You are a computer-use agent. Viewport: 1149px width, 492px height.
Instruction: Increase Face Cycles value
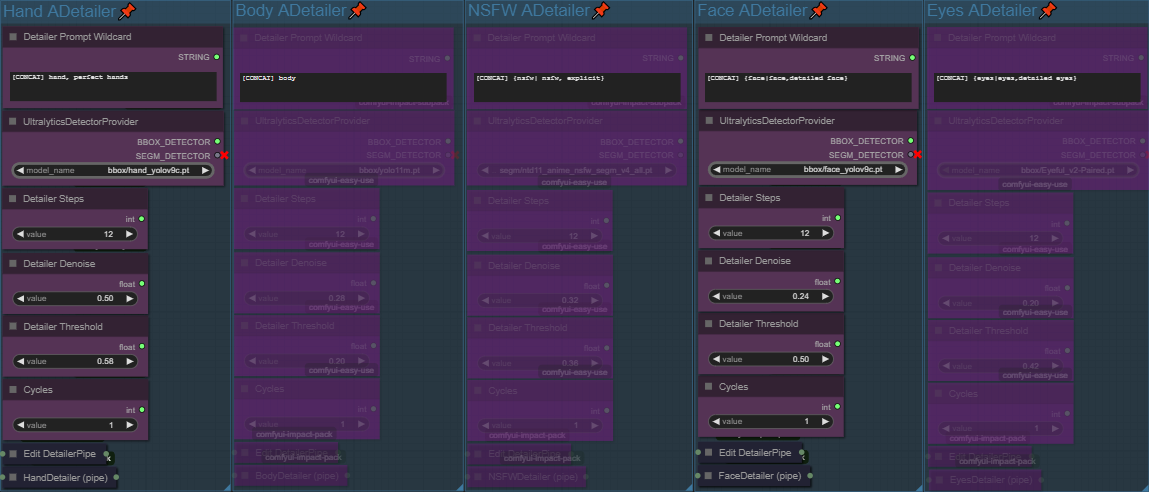[x=826, y=422]
